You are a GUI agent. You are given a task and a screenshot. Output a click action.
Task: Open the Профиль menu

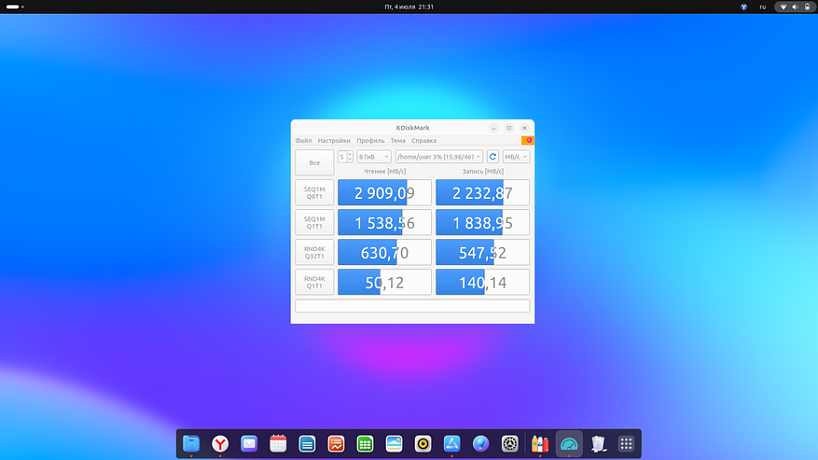pyautogui.click(x=370, y=141)
